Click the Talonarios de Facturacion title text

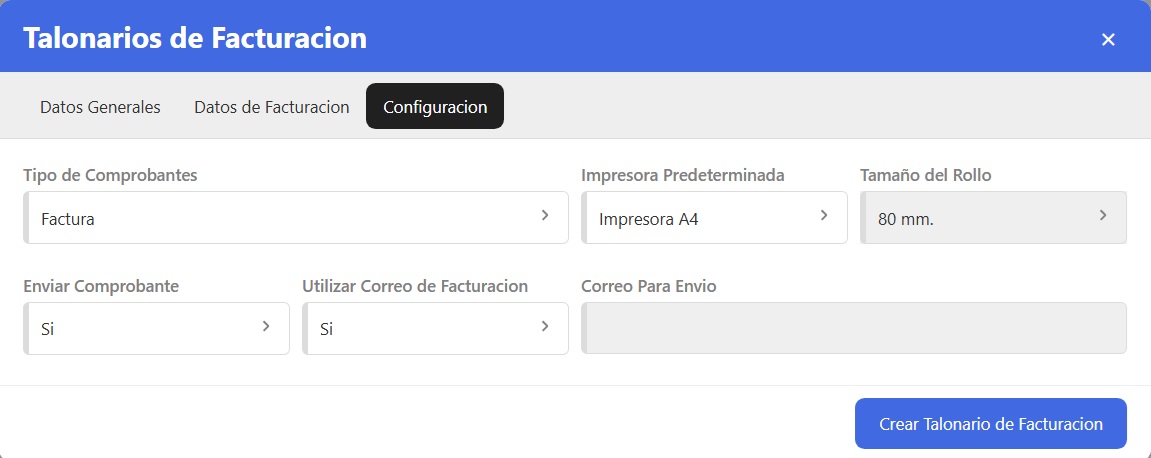tap(194, 39)
